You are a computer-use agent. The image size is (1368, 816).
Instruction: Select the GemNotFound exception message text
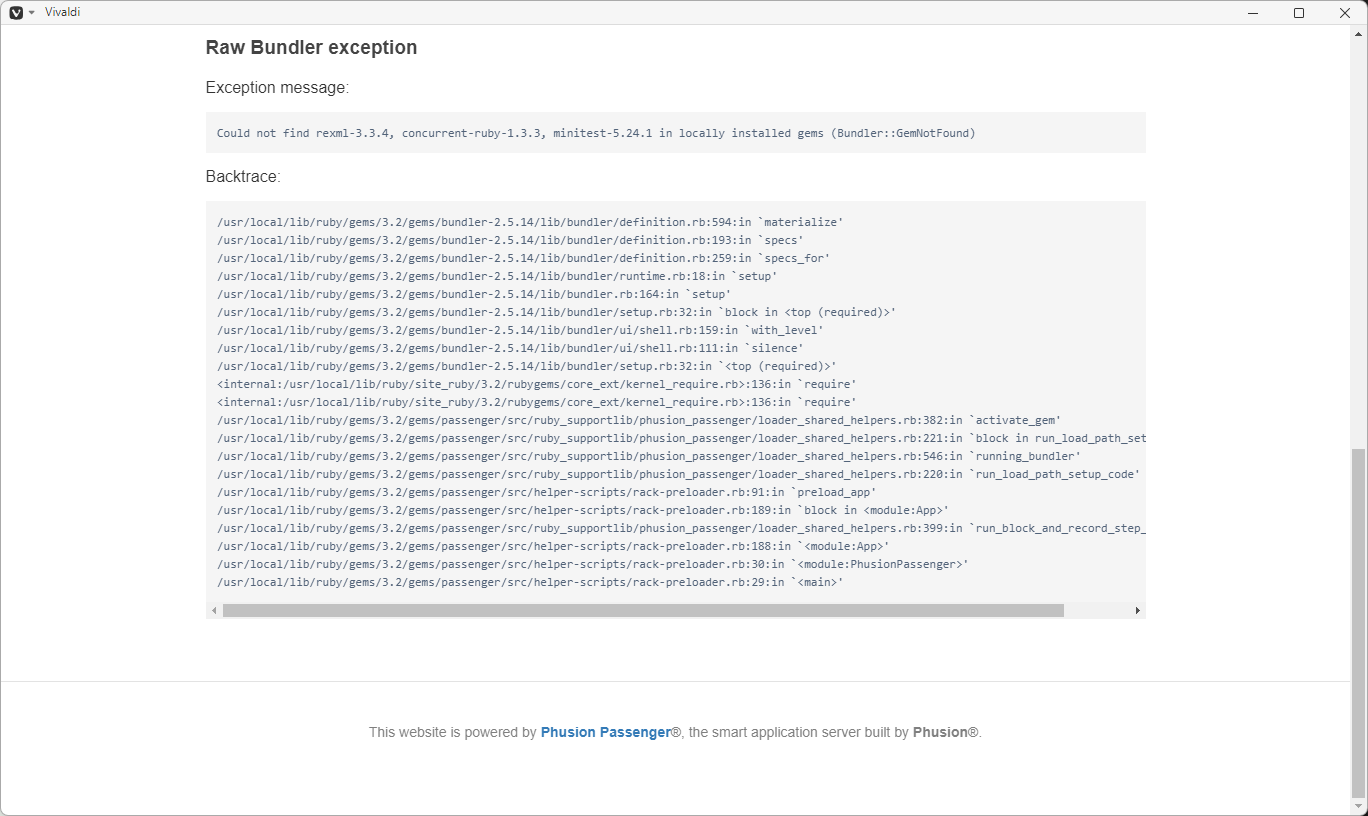(x=596, y=132)
